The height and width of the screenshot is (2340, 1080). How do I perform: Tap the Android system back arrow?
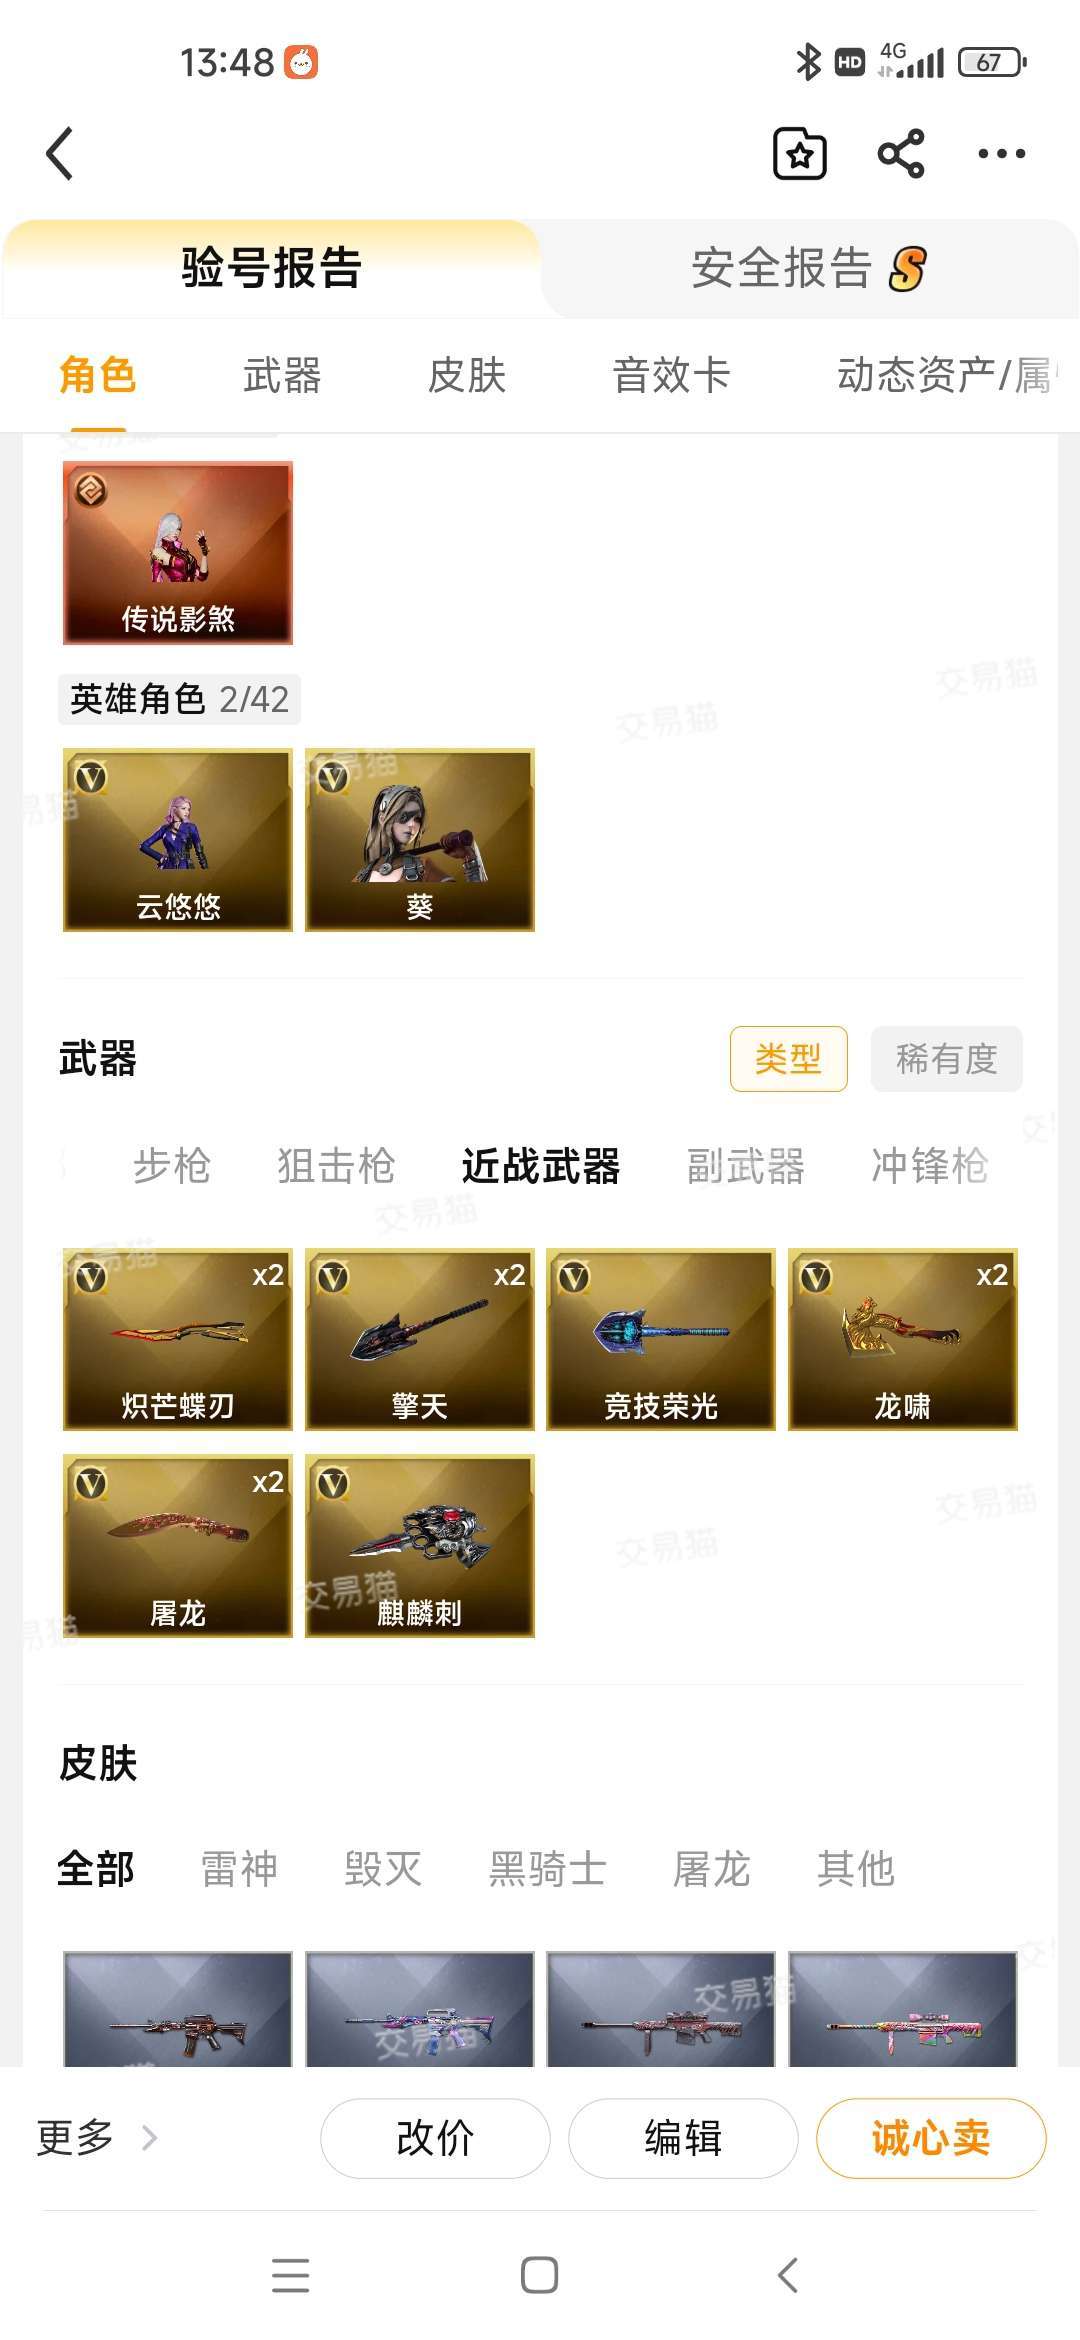pos(788,2275)
